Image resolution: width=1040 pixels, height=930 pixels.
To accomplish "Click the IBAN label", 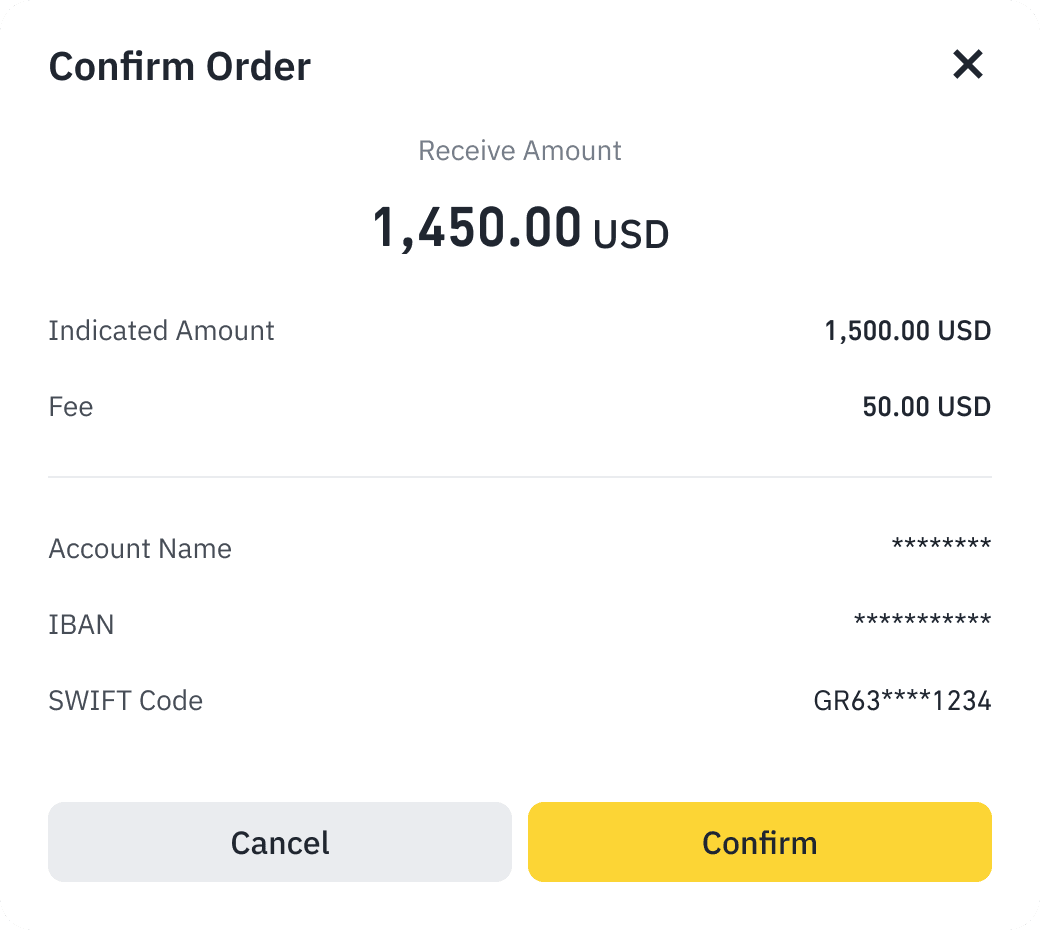I will click(x=81, y=625).
